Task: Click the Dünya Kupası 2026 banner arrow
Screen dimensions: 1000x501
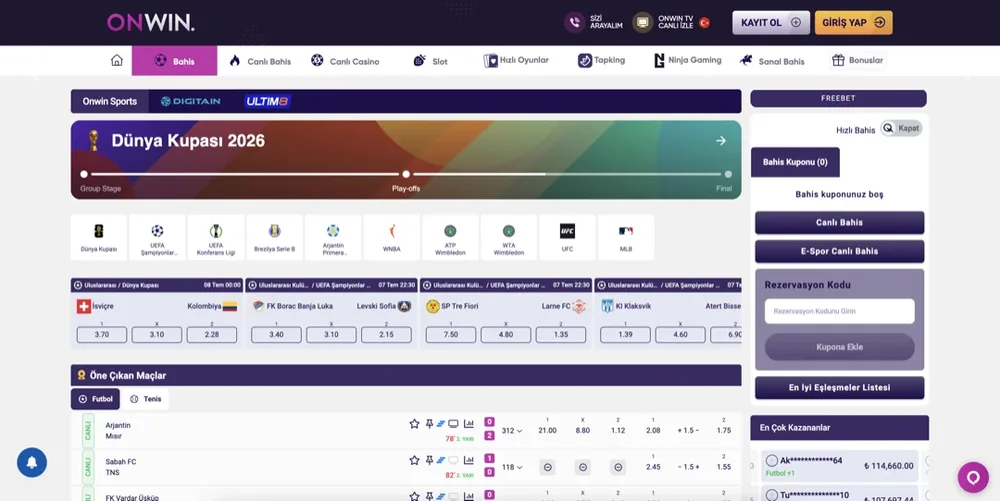Action: [x=721, y=141]
